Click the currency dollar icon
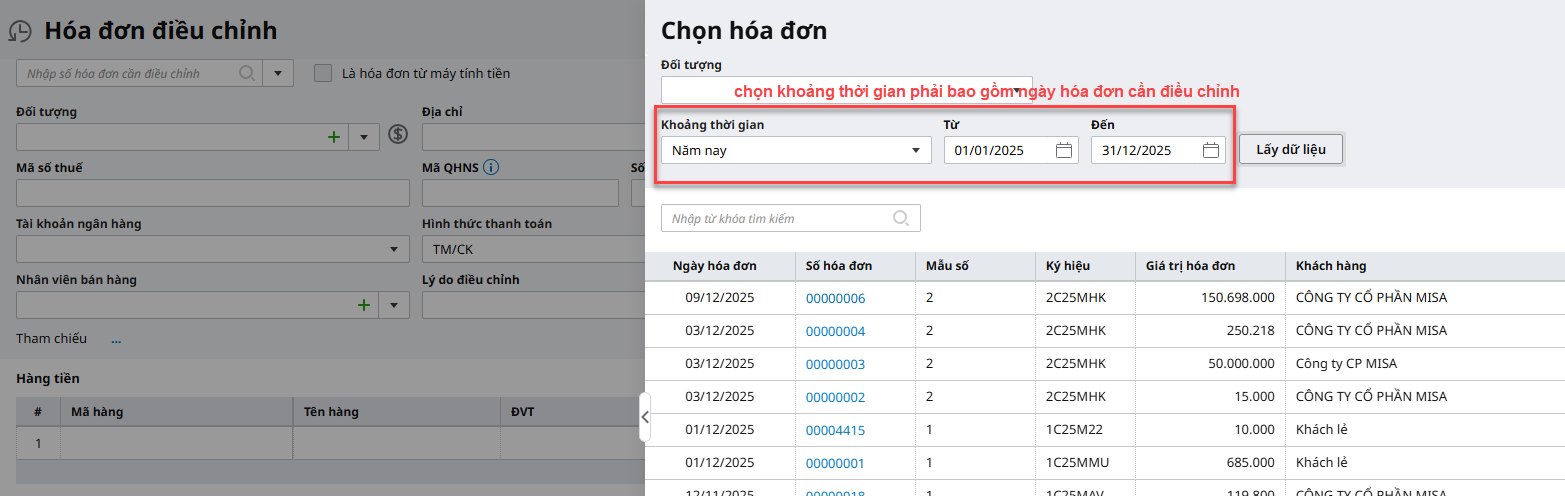Screen dimensions: 1565x496 tap(398, 135)
